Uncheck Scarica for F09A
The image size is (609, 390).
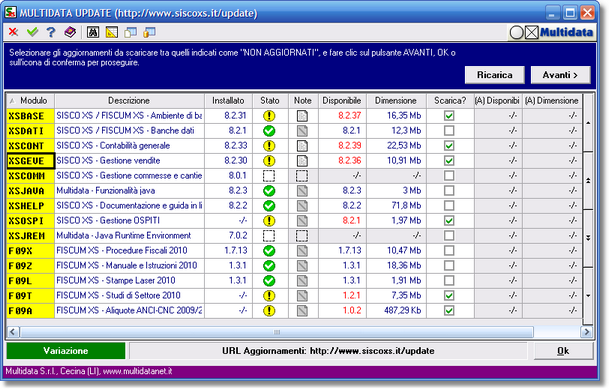(x=449, y=311)
